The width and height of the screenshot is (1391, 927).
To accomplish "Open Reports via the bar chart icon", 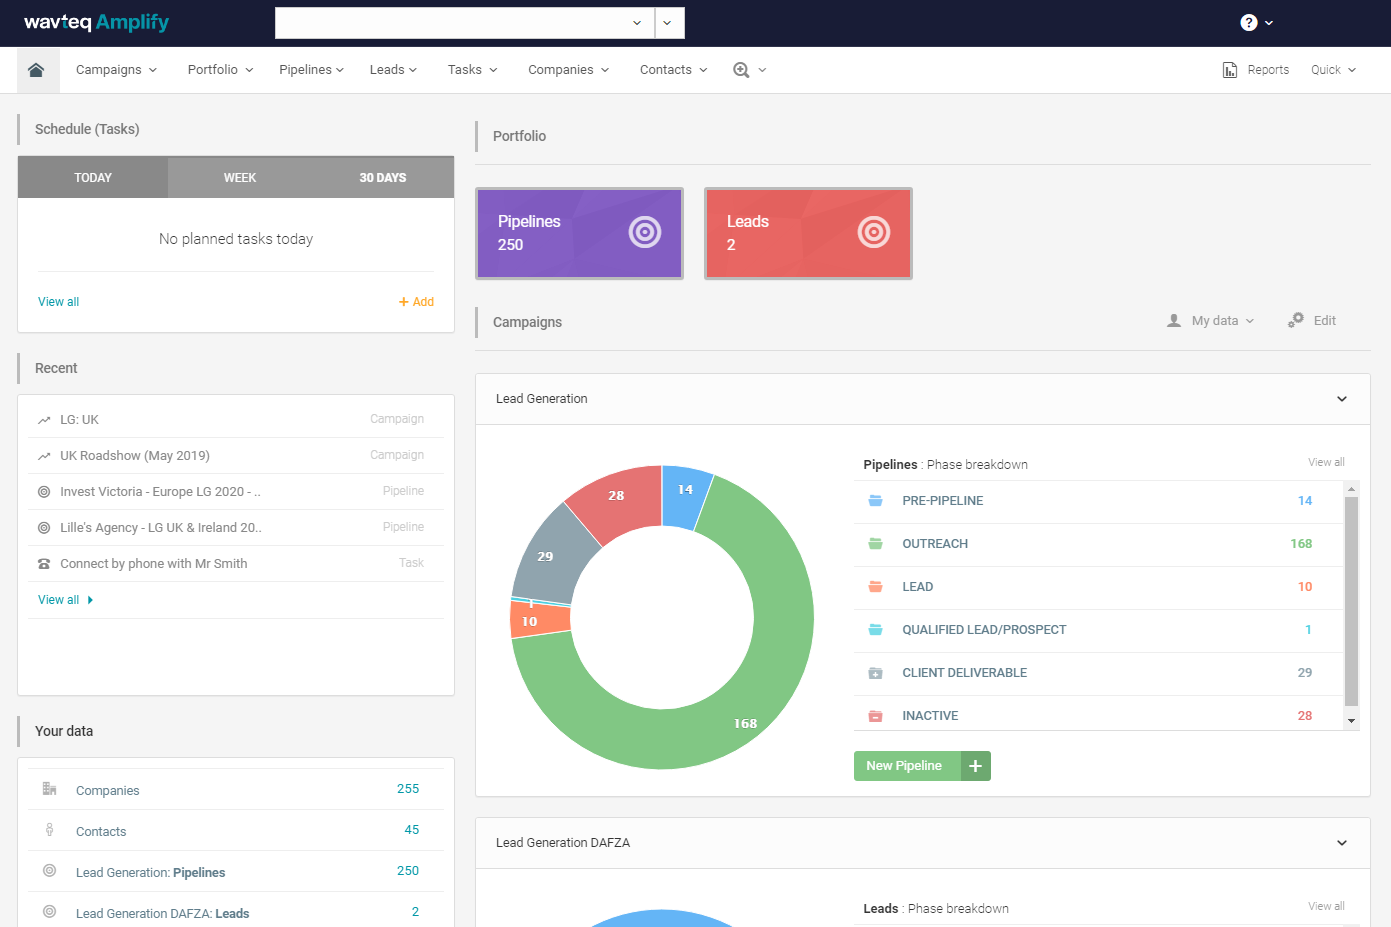I will click(x=1230, y=69).
